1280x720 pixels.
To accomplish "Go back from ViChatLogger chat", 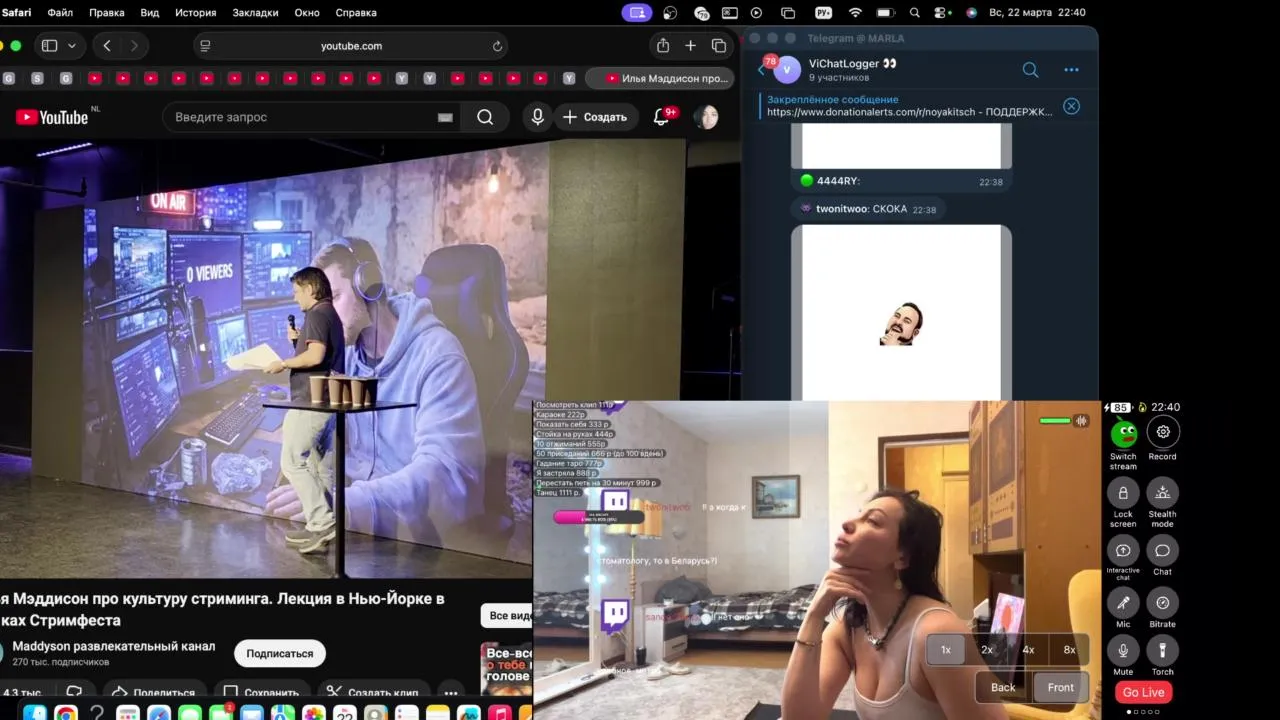I will coord(762,70).
